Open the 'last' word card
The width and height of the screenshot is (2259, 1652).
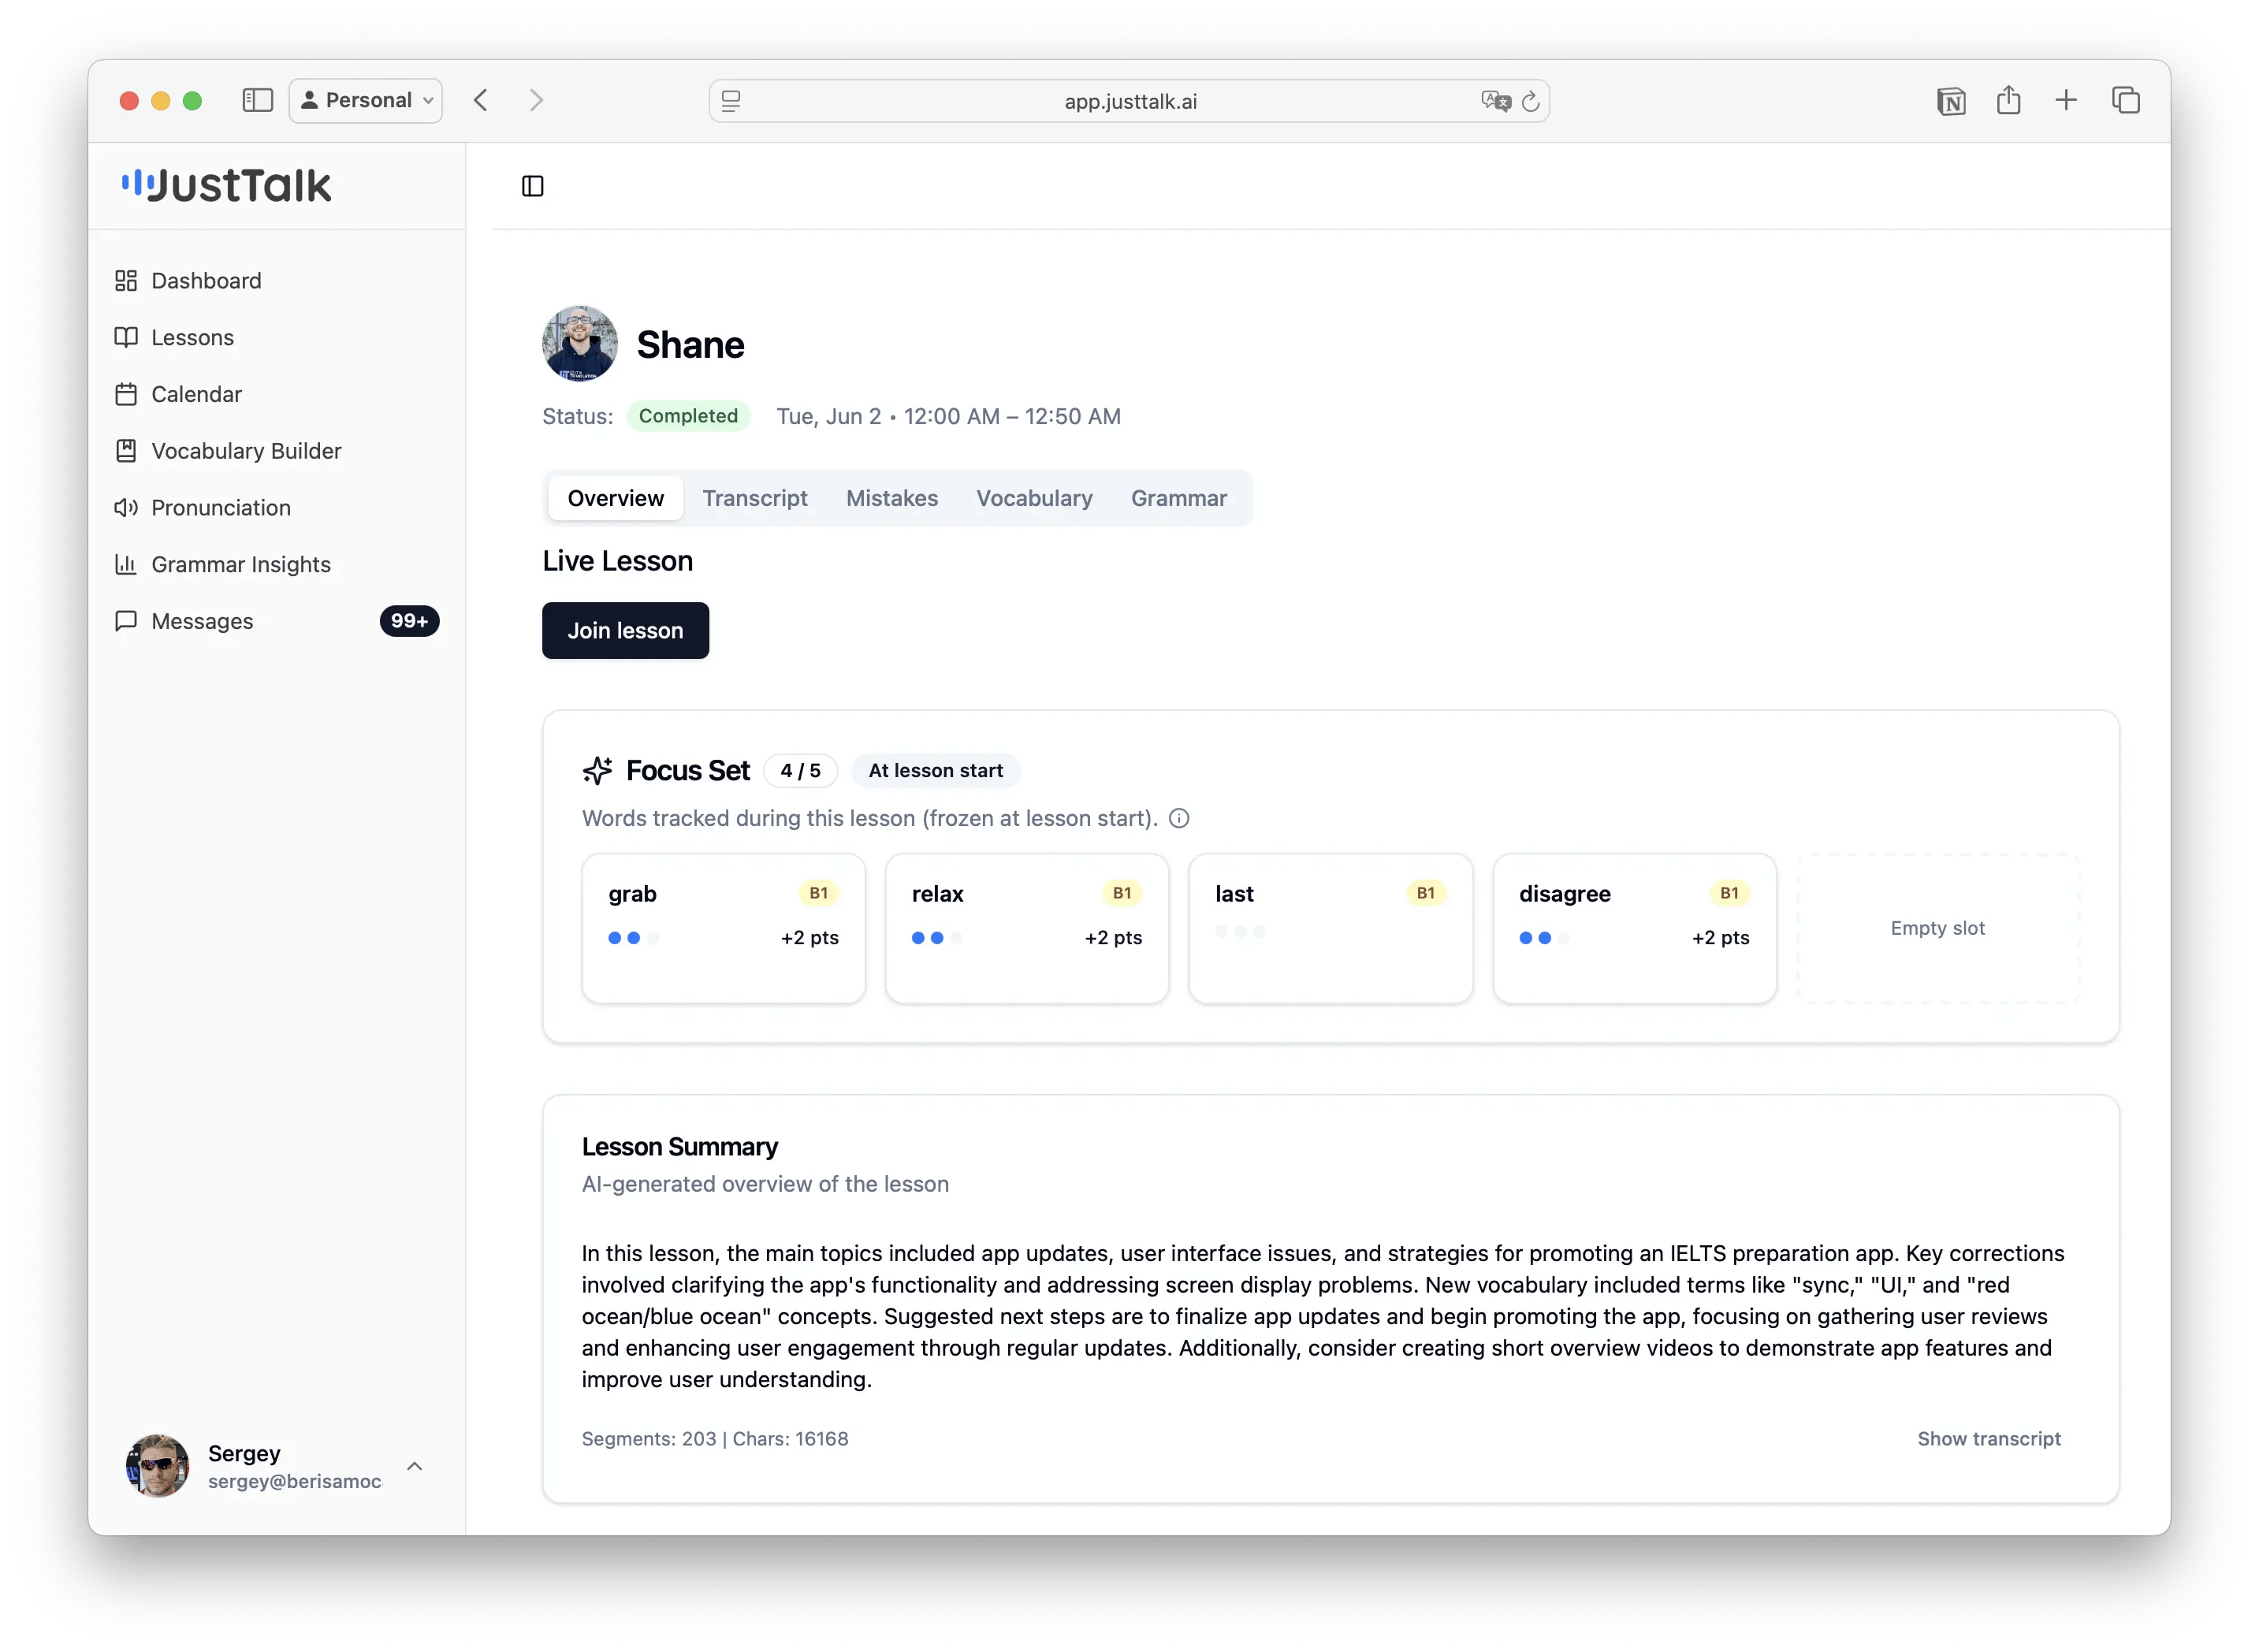pos(1330,928)
